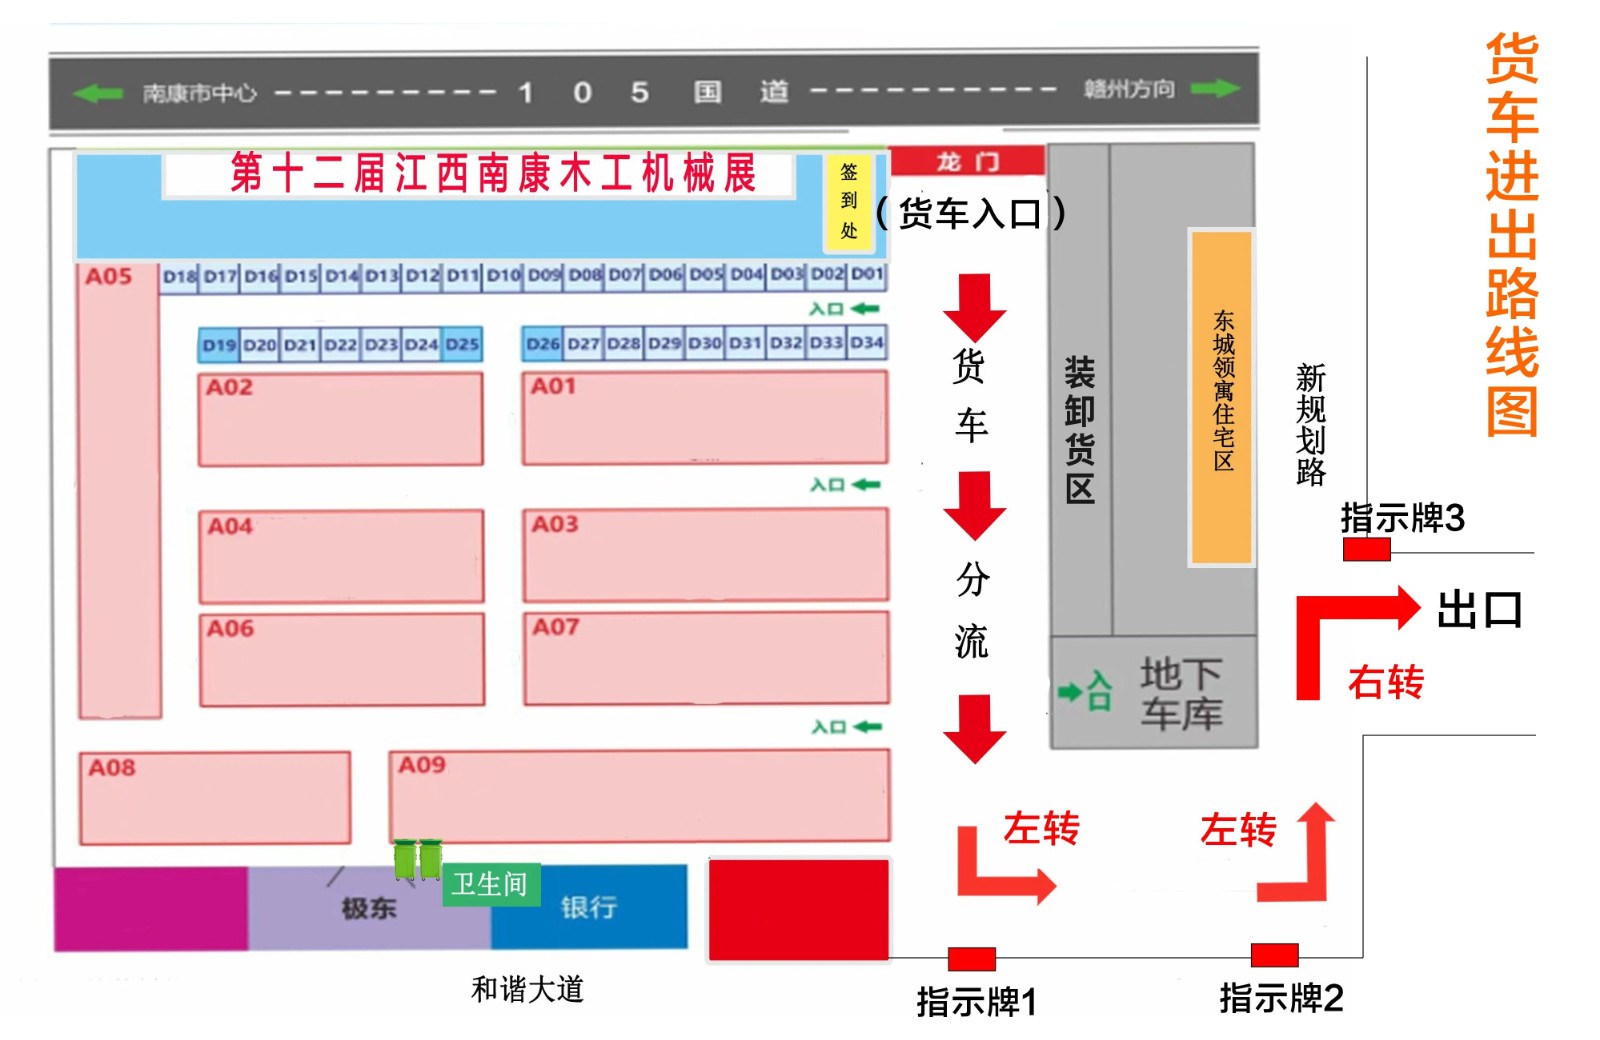Click the 左转 label near 指示牌2

point(1238,830)
